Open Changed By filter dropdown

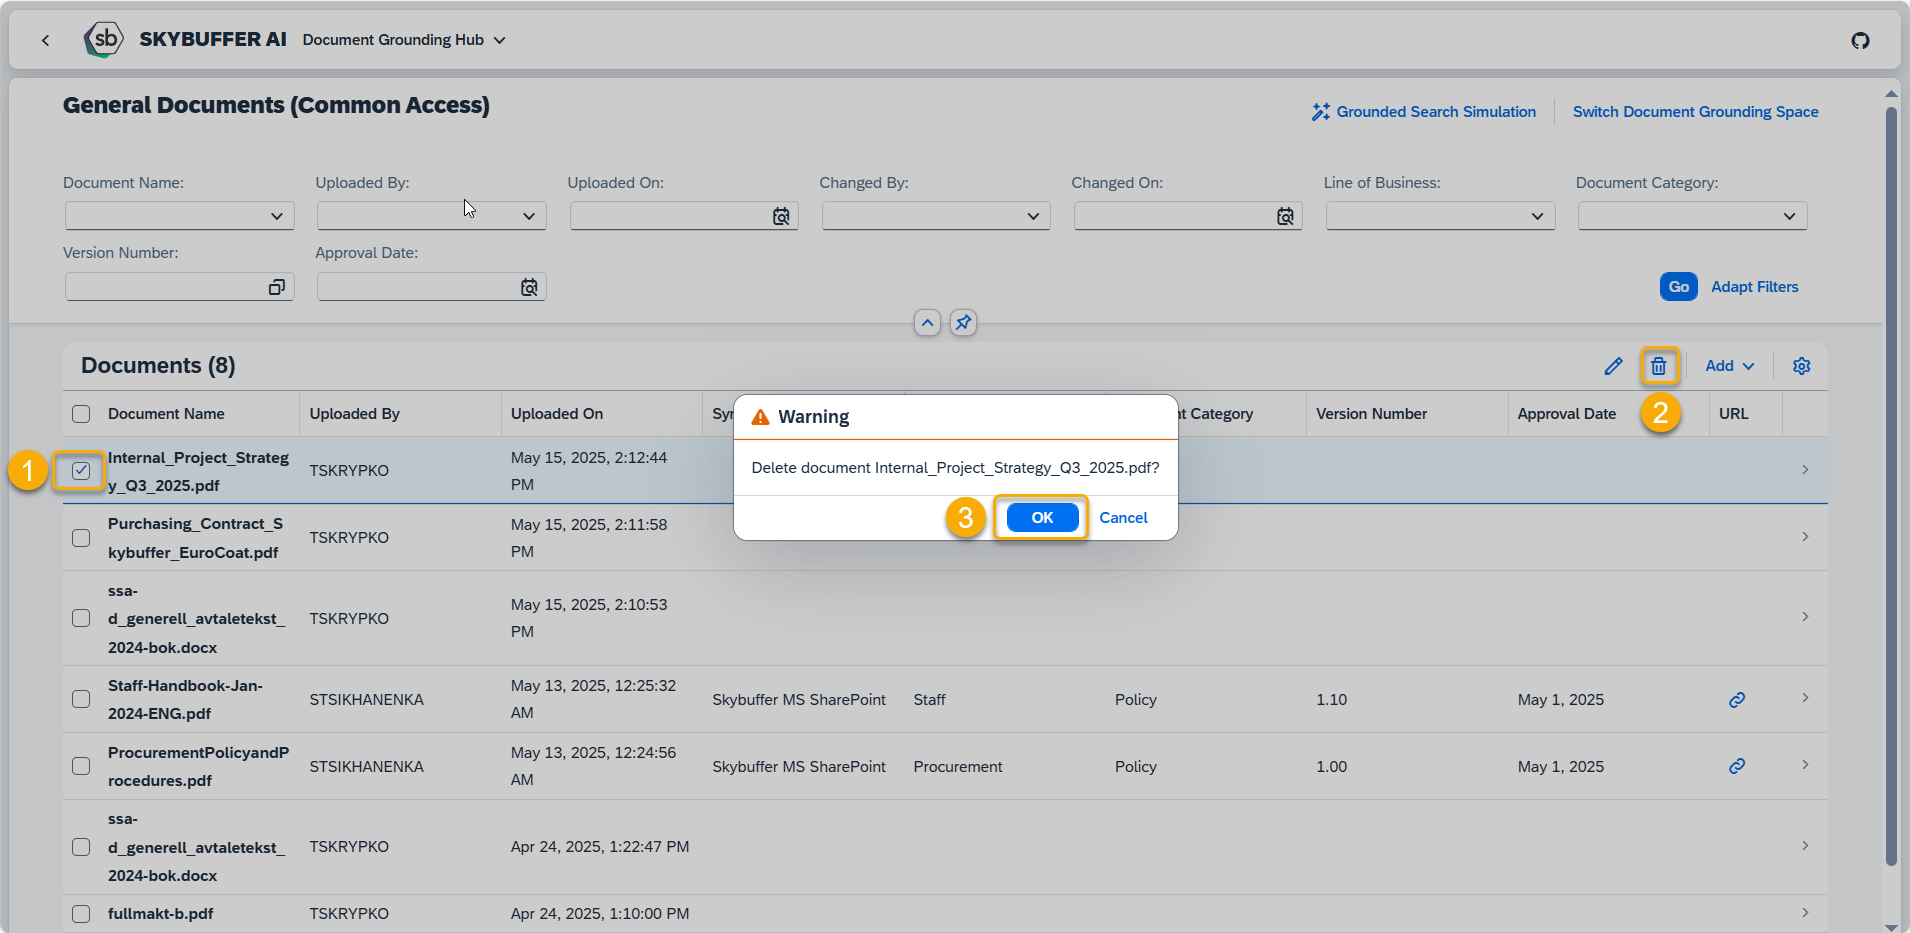click(x=1033, y=216)
